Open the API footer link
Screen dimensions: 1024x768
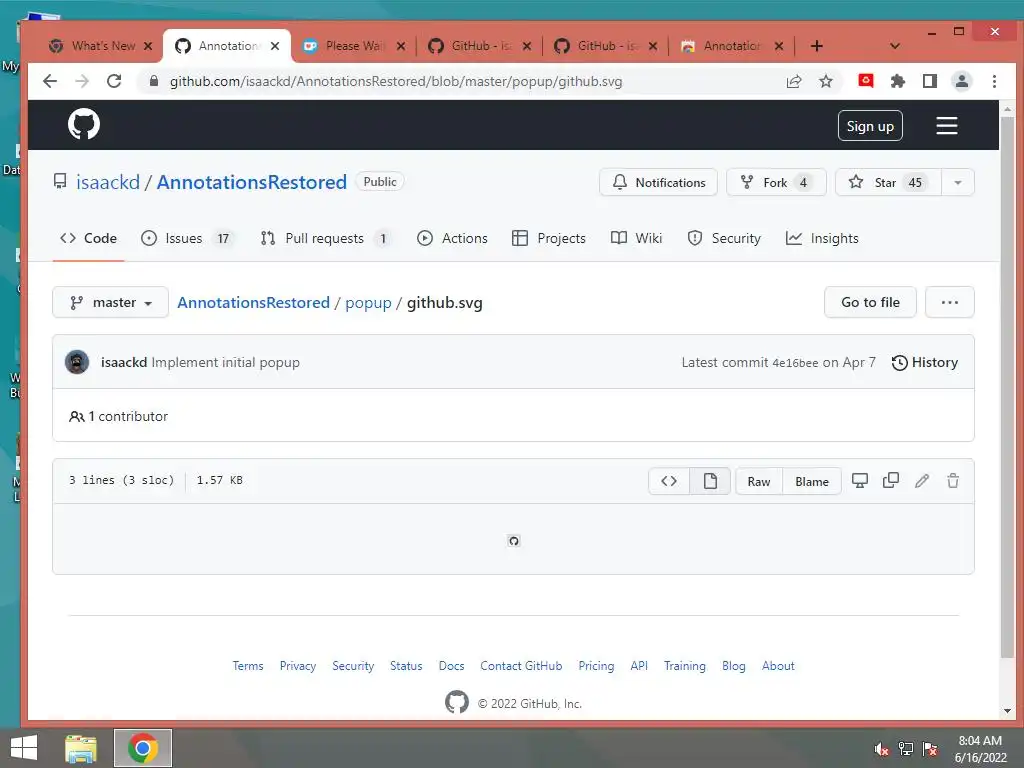639,665
